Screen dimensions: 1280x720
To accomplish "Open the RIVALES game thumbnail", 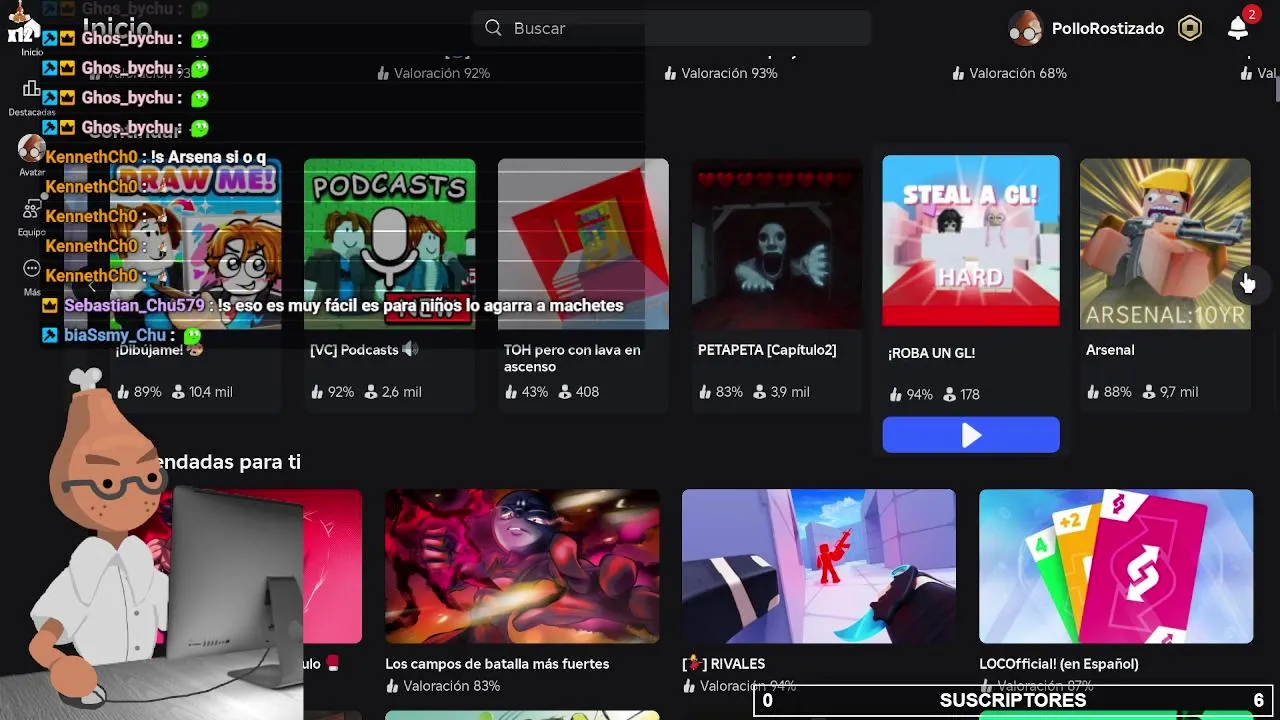I will 818,566.
